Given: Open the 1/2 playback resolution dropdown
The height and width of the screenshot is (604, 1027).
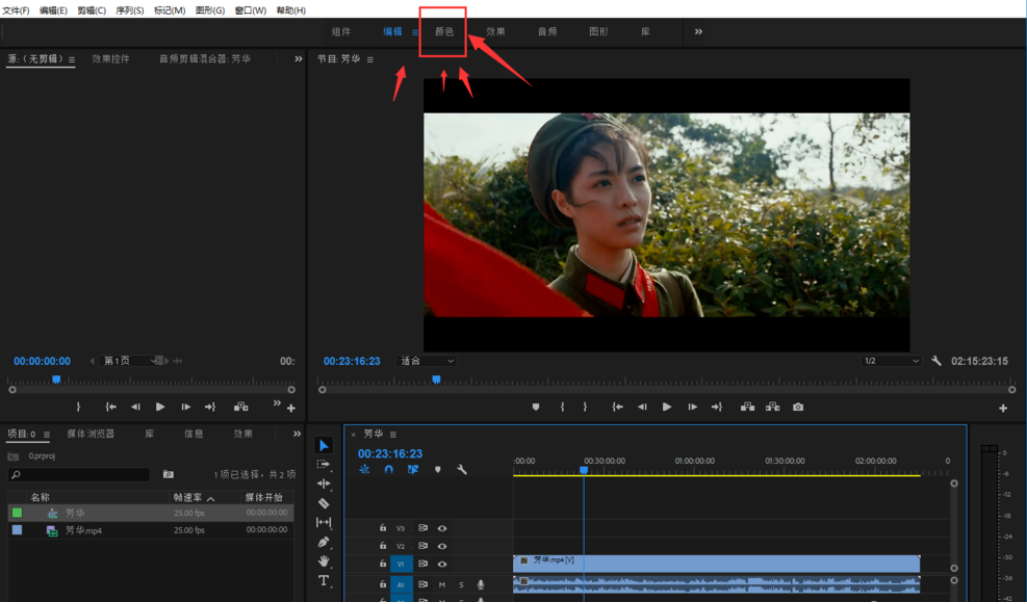Looking at the screenshot, I should (x=889, y=360).
